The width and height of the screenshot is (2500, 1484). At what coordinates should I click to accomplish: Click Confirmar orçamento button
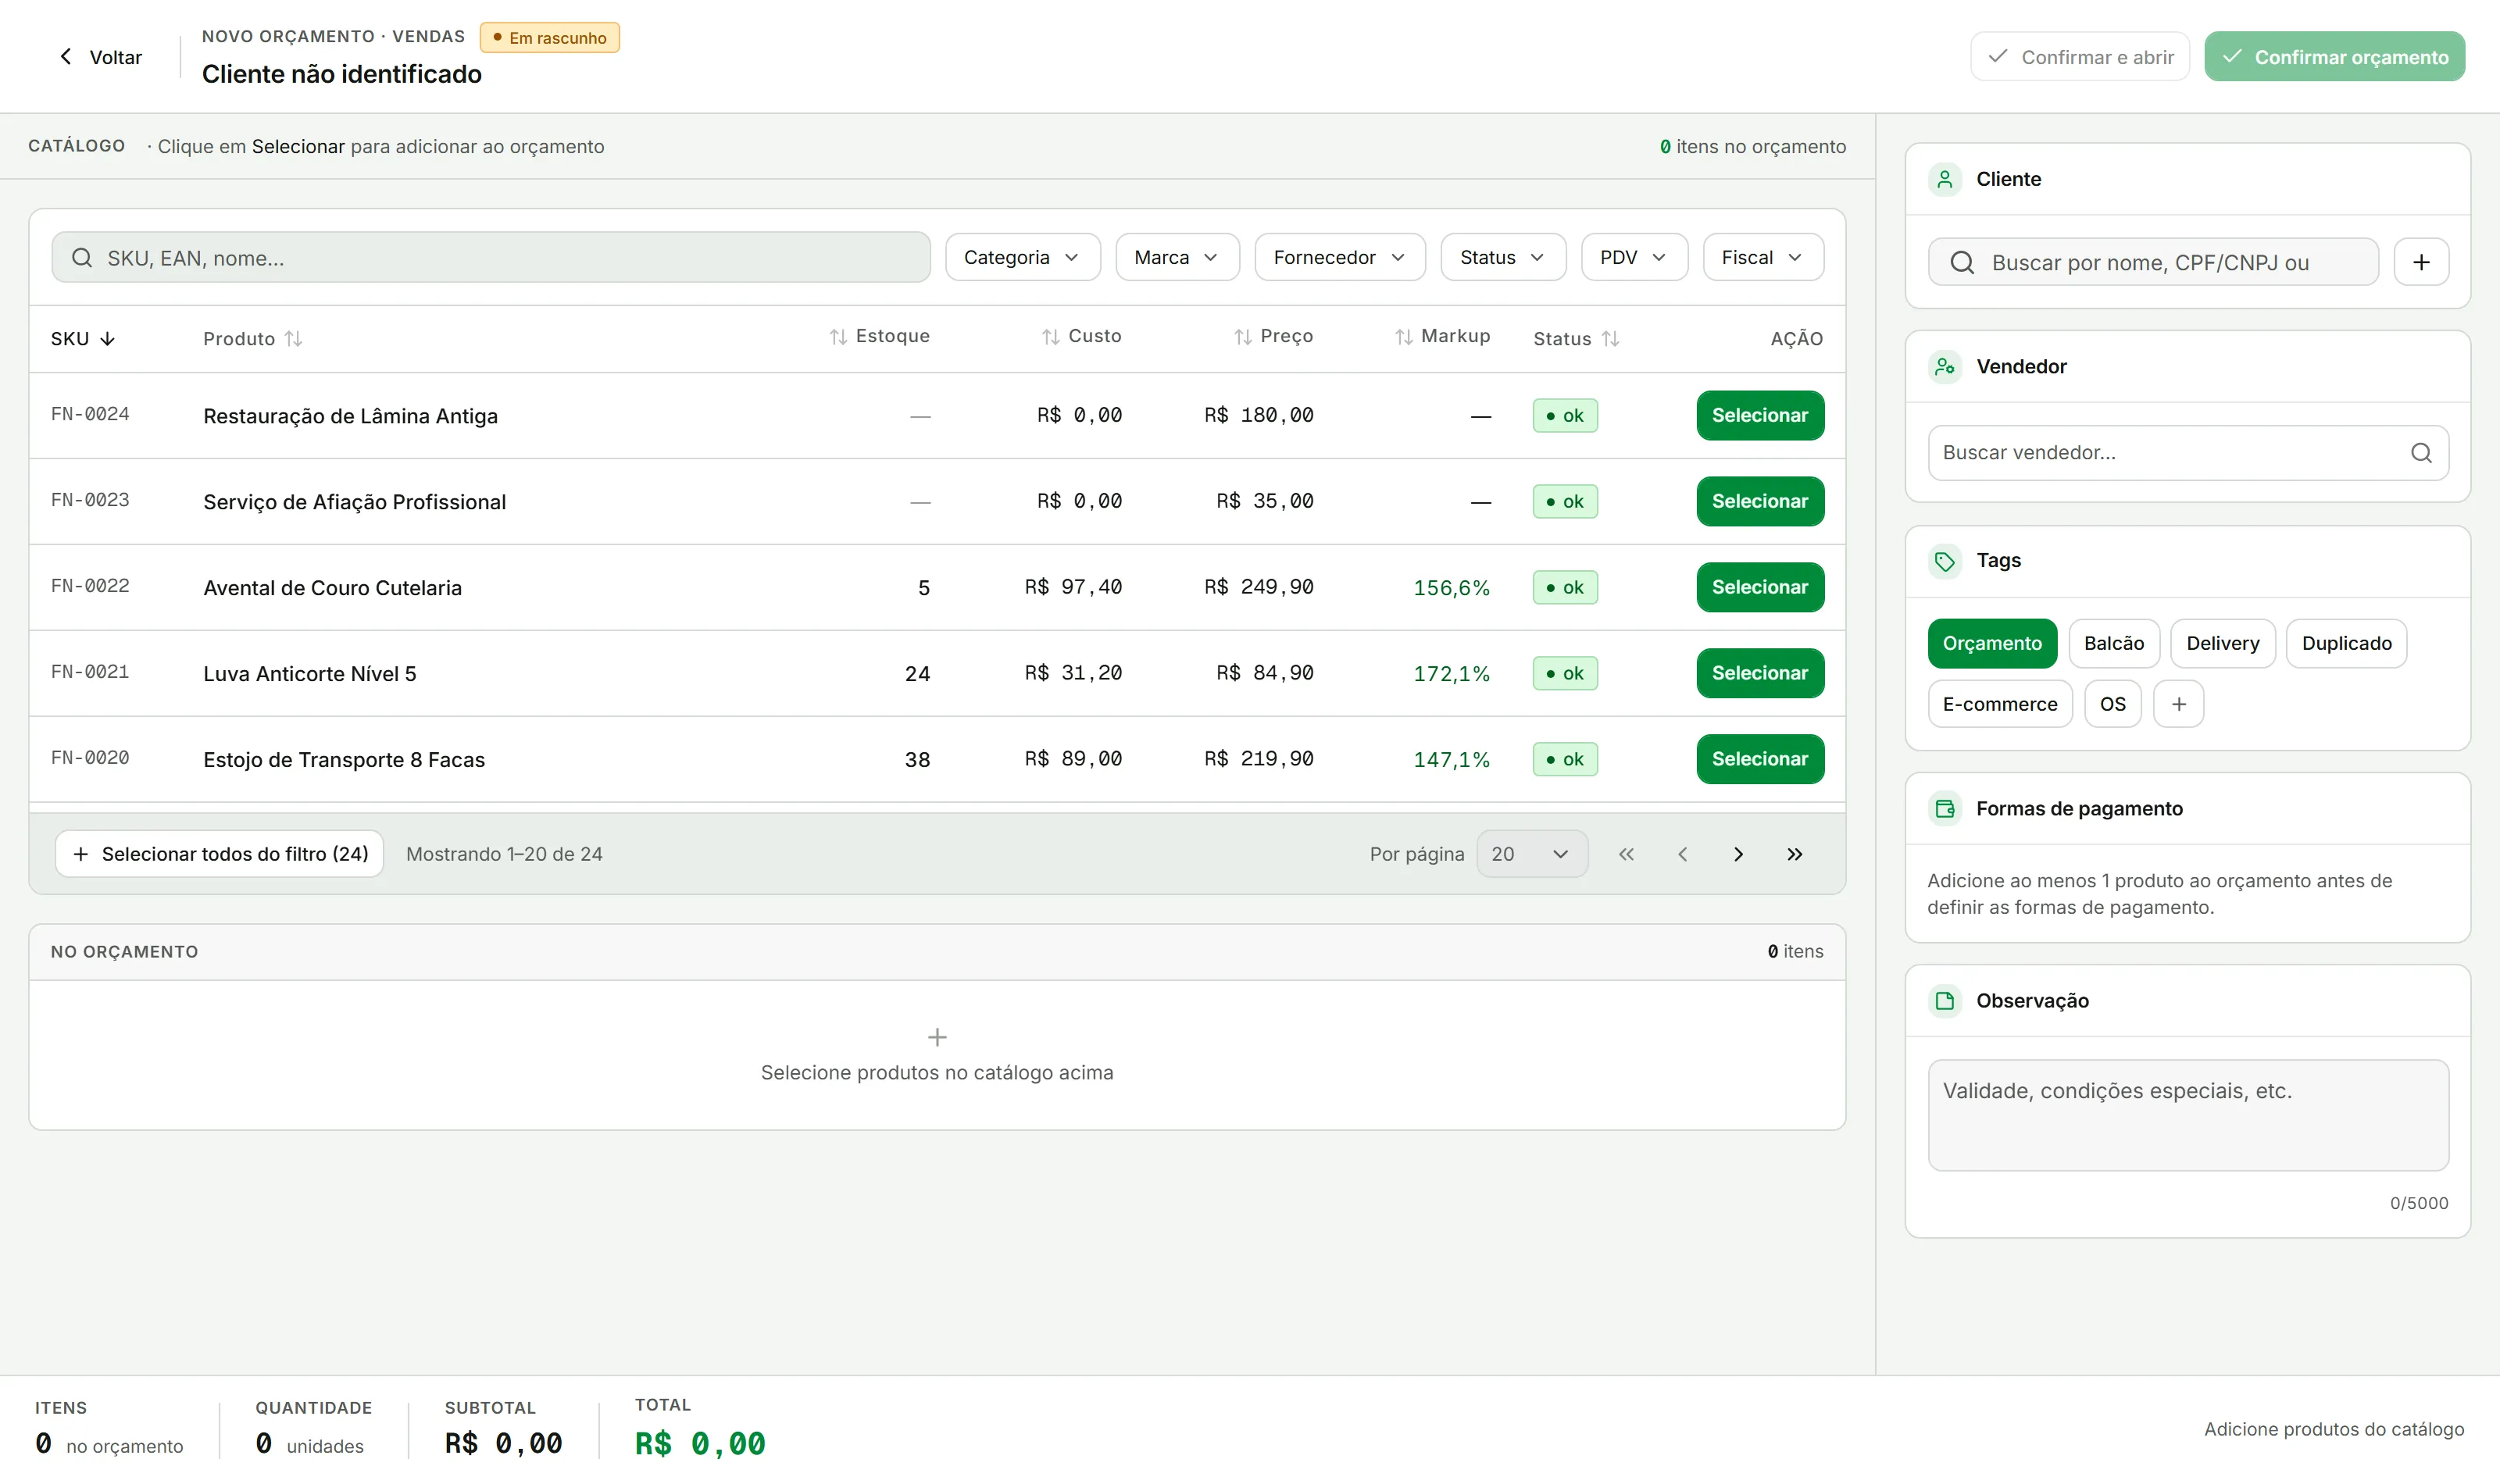(2334, 57)
